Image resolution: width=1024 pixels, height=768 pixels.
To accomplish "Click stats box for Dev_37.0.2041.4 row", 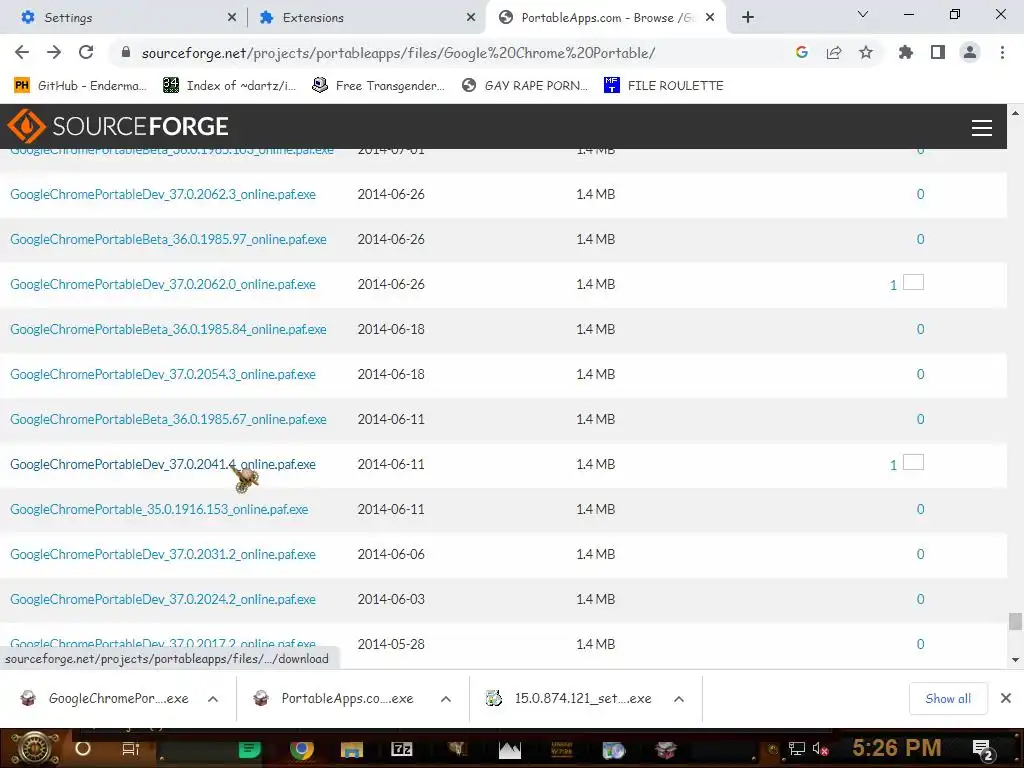I will coord(913,462).
